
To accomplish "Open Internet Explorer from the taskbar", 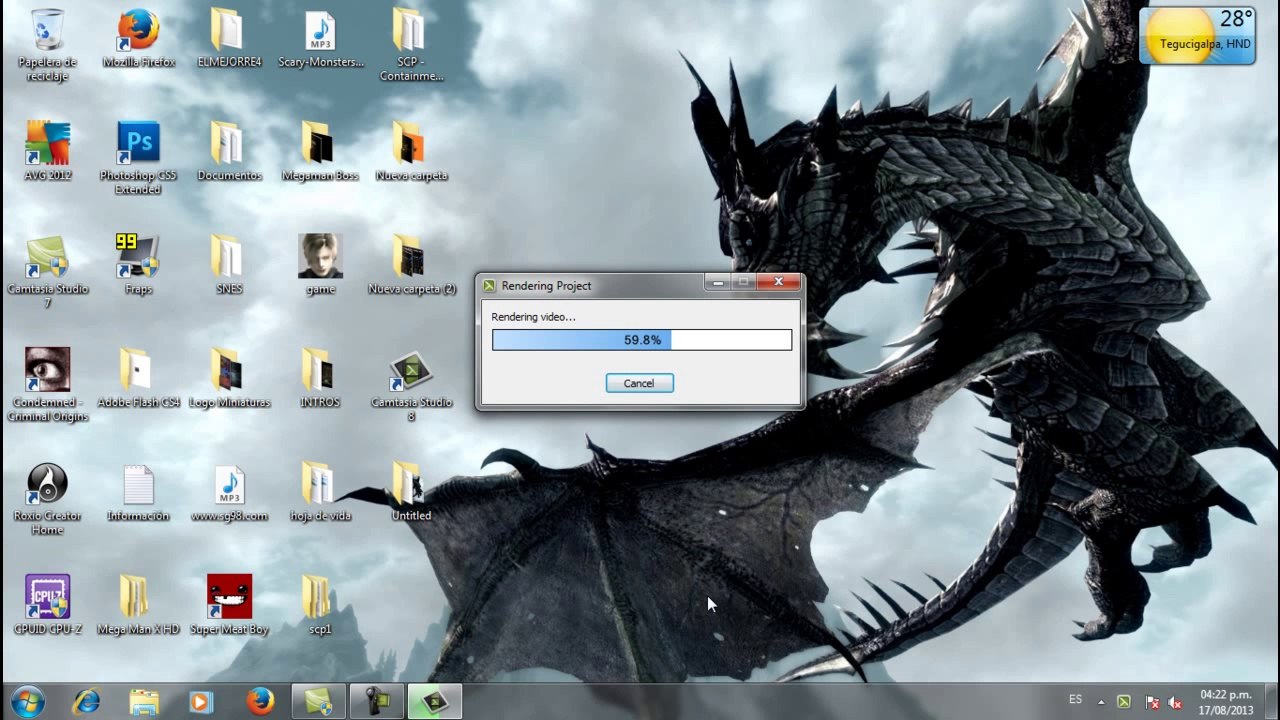I will coord(87,702).
